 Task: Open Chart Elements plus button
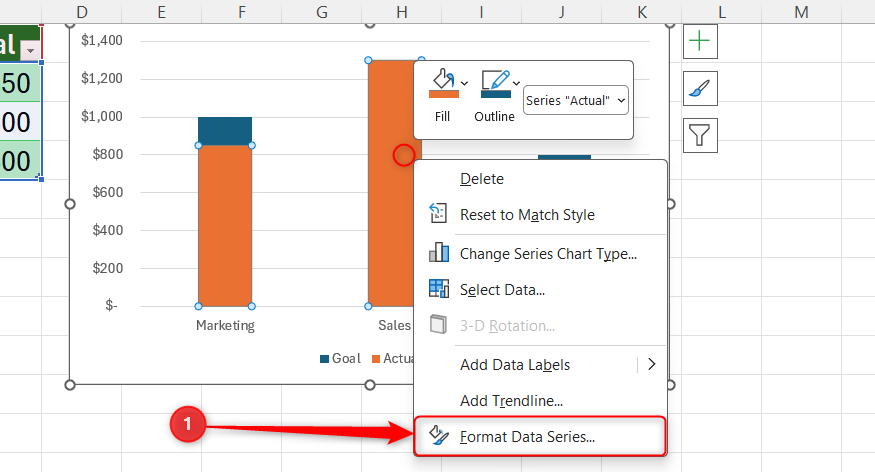(700, 41)
